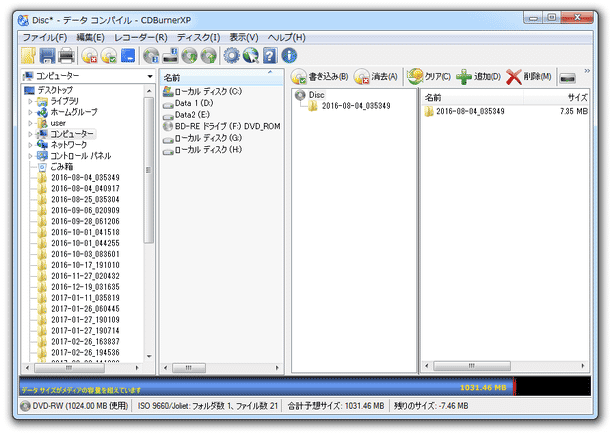Open help with question mark icon

pos(270,56)
